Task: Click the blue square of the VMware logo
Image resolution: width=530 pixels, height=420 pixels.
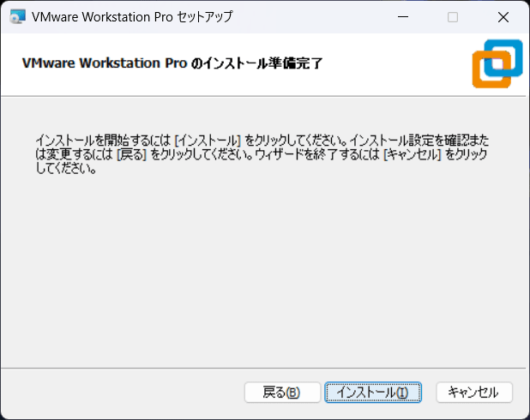Action: pos(504,58)
